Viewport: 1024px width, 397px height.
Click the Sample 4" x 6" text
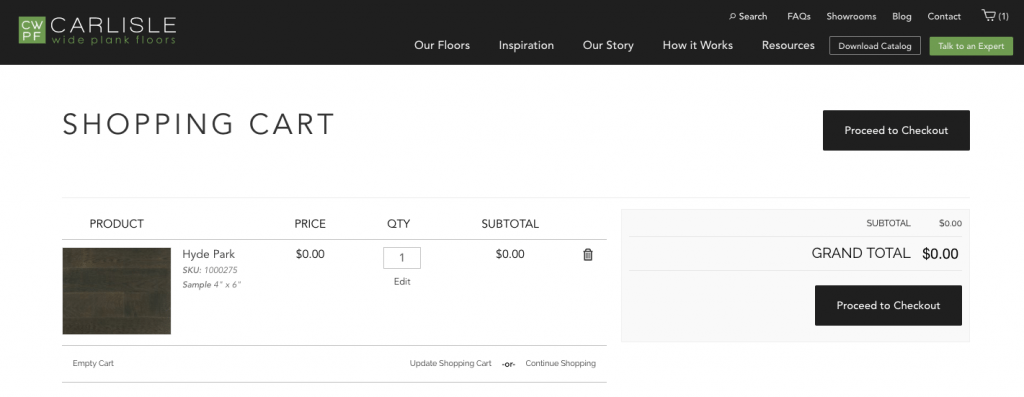point(212,285)
